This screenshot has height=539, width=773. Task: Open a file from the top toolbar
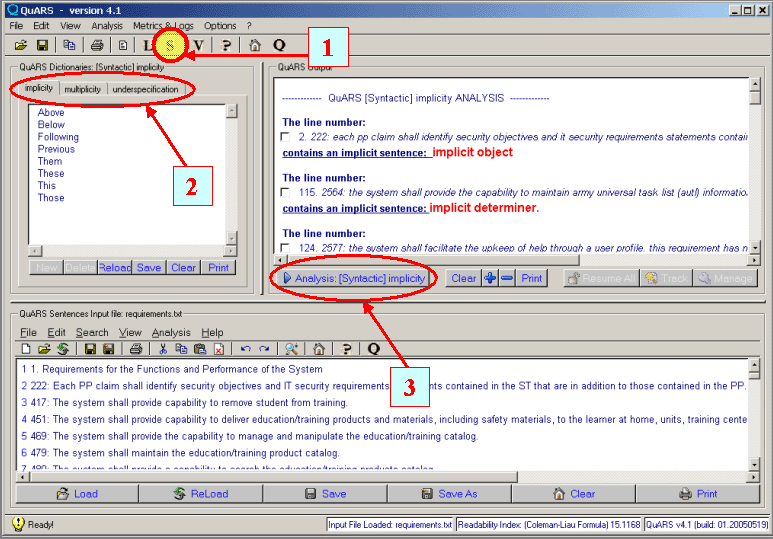click(x=21, y=45)
